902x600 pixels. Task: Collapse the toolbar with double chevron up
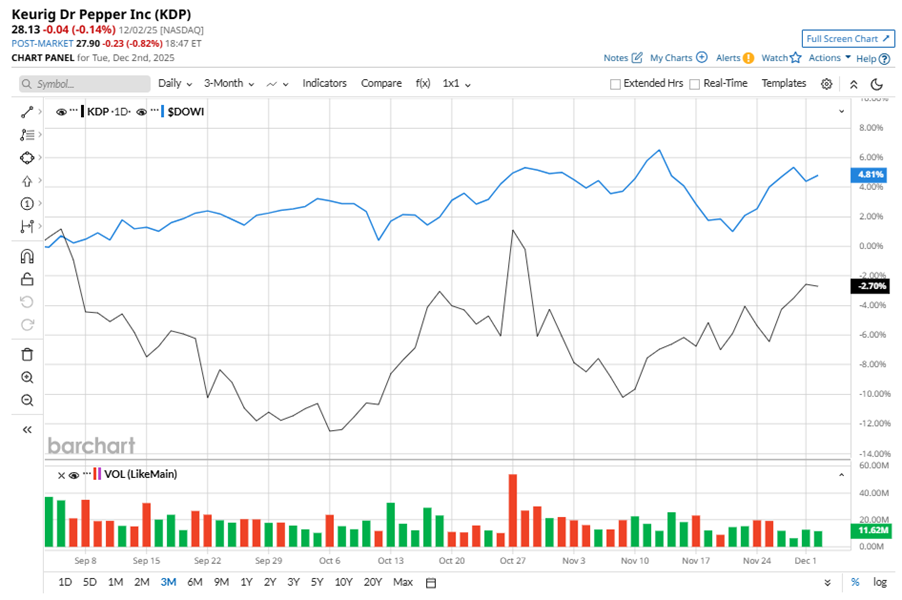click(x=854, y=84)
